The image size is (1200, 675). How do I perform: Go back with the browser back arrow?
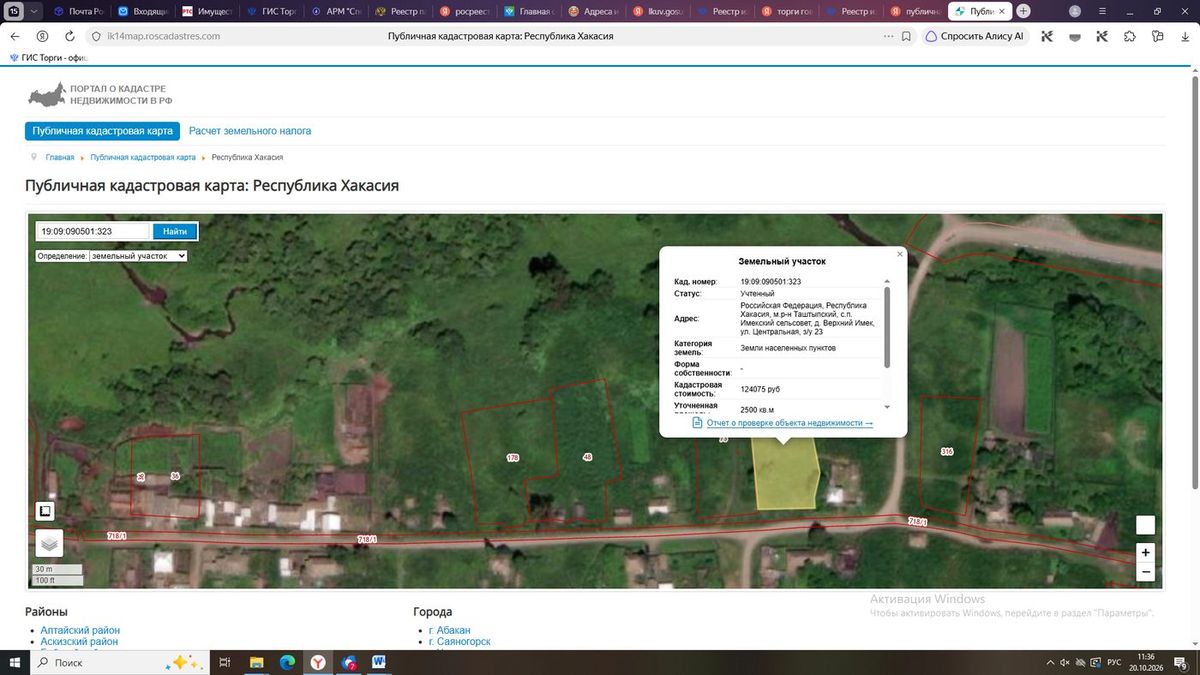[x=14, y=36]
